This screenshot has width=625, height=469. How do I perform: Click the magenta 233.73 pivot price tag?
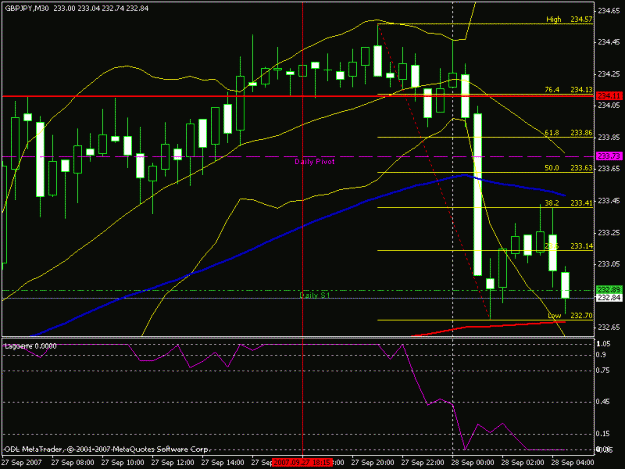(609, 156)
